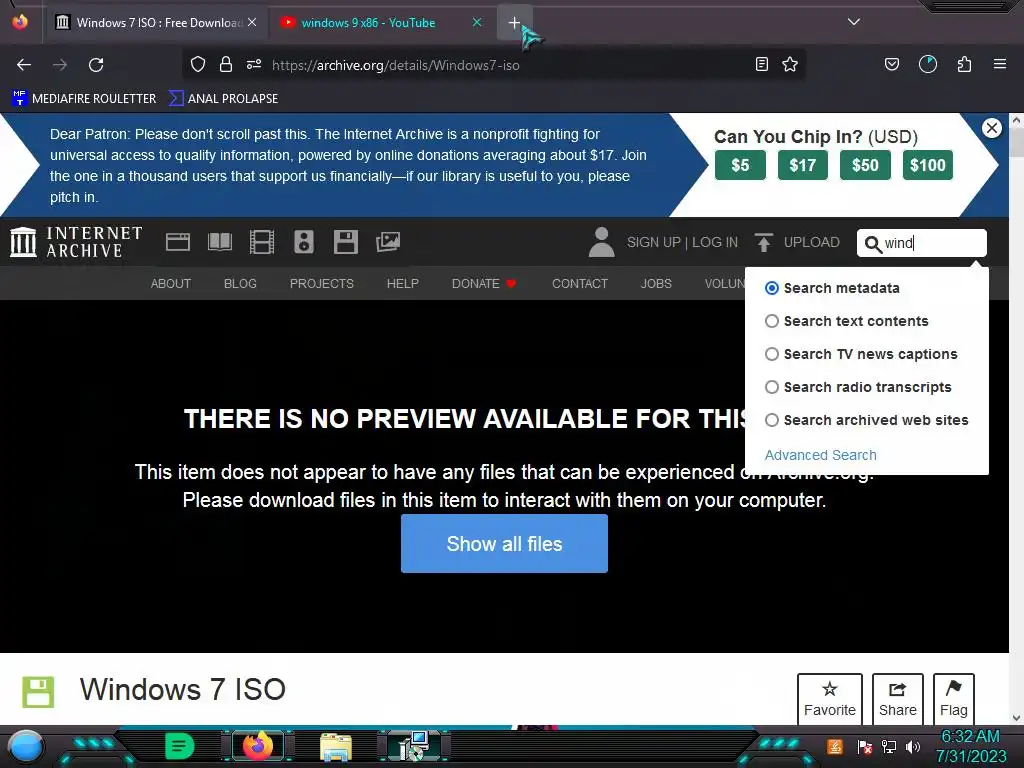Click the address bar URL
Screen dimensions: 1024x768
click(x=396, y=65)
